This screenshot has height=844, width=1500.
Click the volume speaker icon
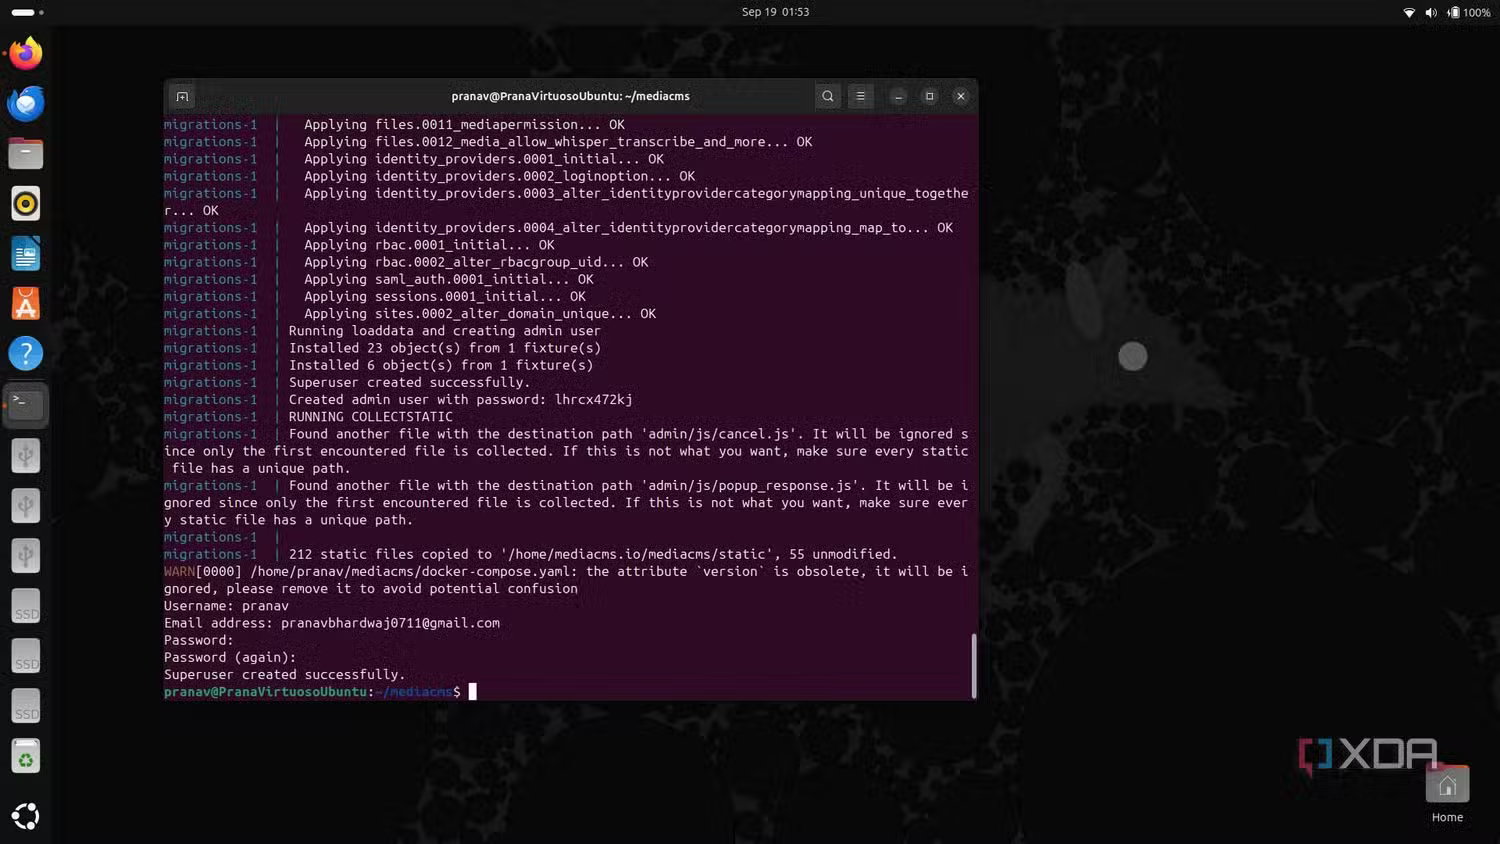pos(1431,13)
